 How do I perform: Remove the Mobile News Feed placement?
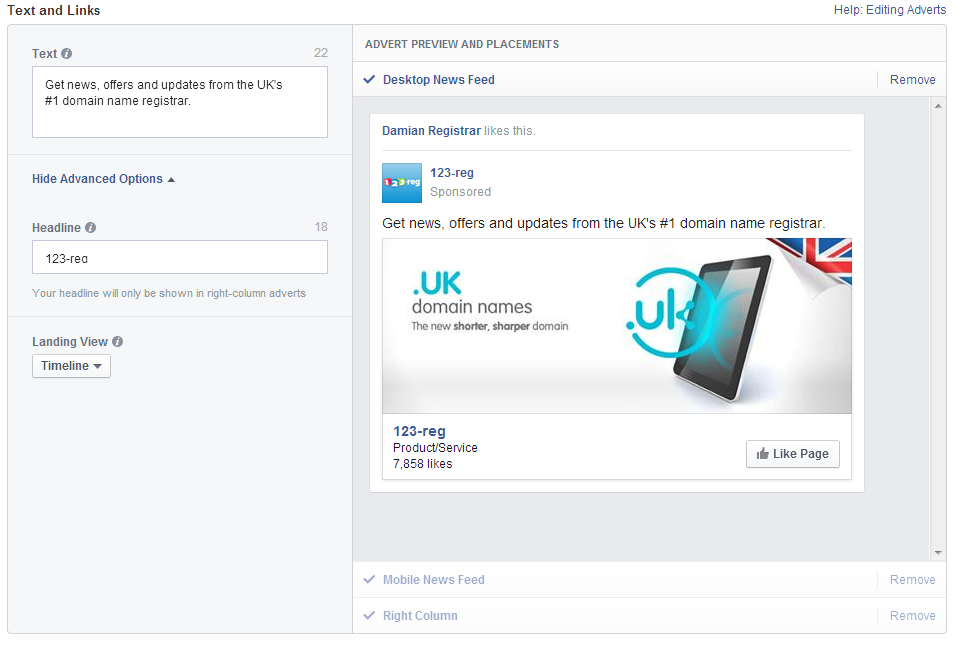(x=912, y=580)
